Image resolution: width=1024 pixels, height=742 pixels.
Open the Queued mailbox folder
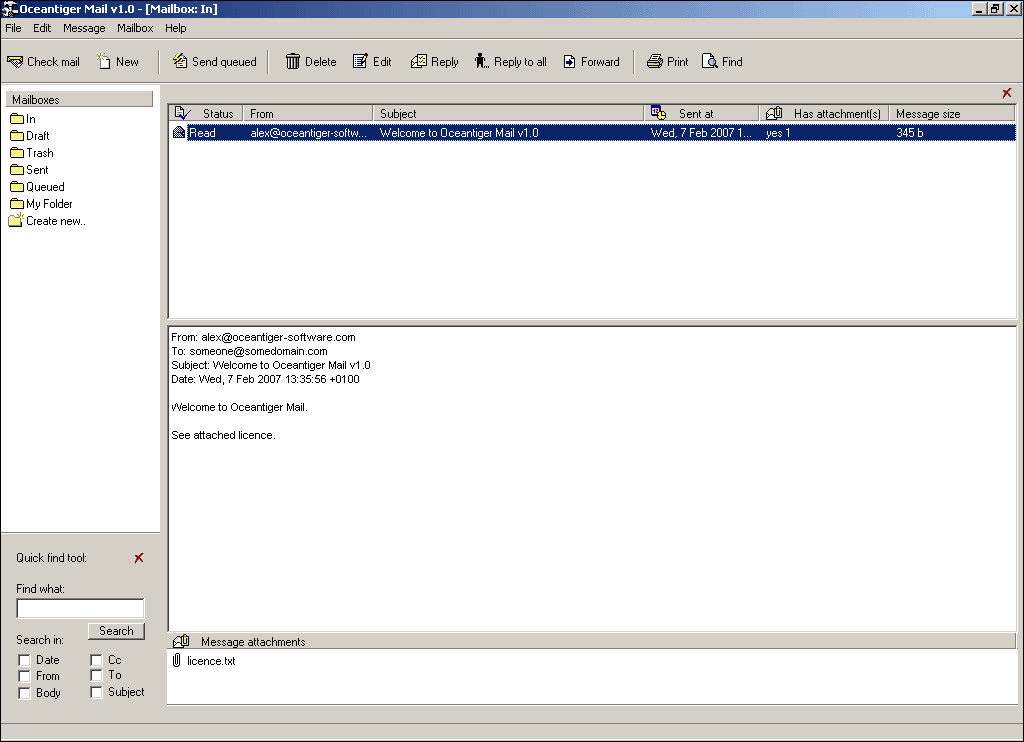37,187
